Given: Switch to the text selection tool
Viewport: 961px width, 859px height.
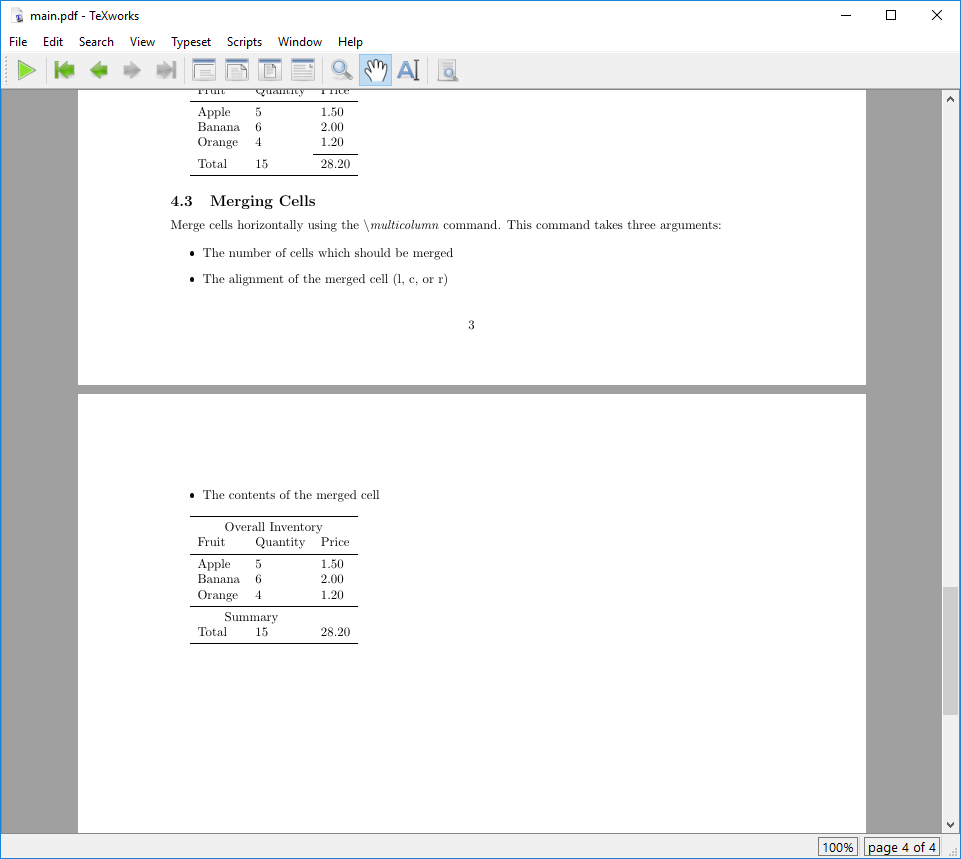Looking at the screenshot, I should (x=409, y=70).
